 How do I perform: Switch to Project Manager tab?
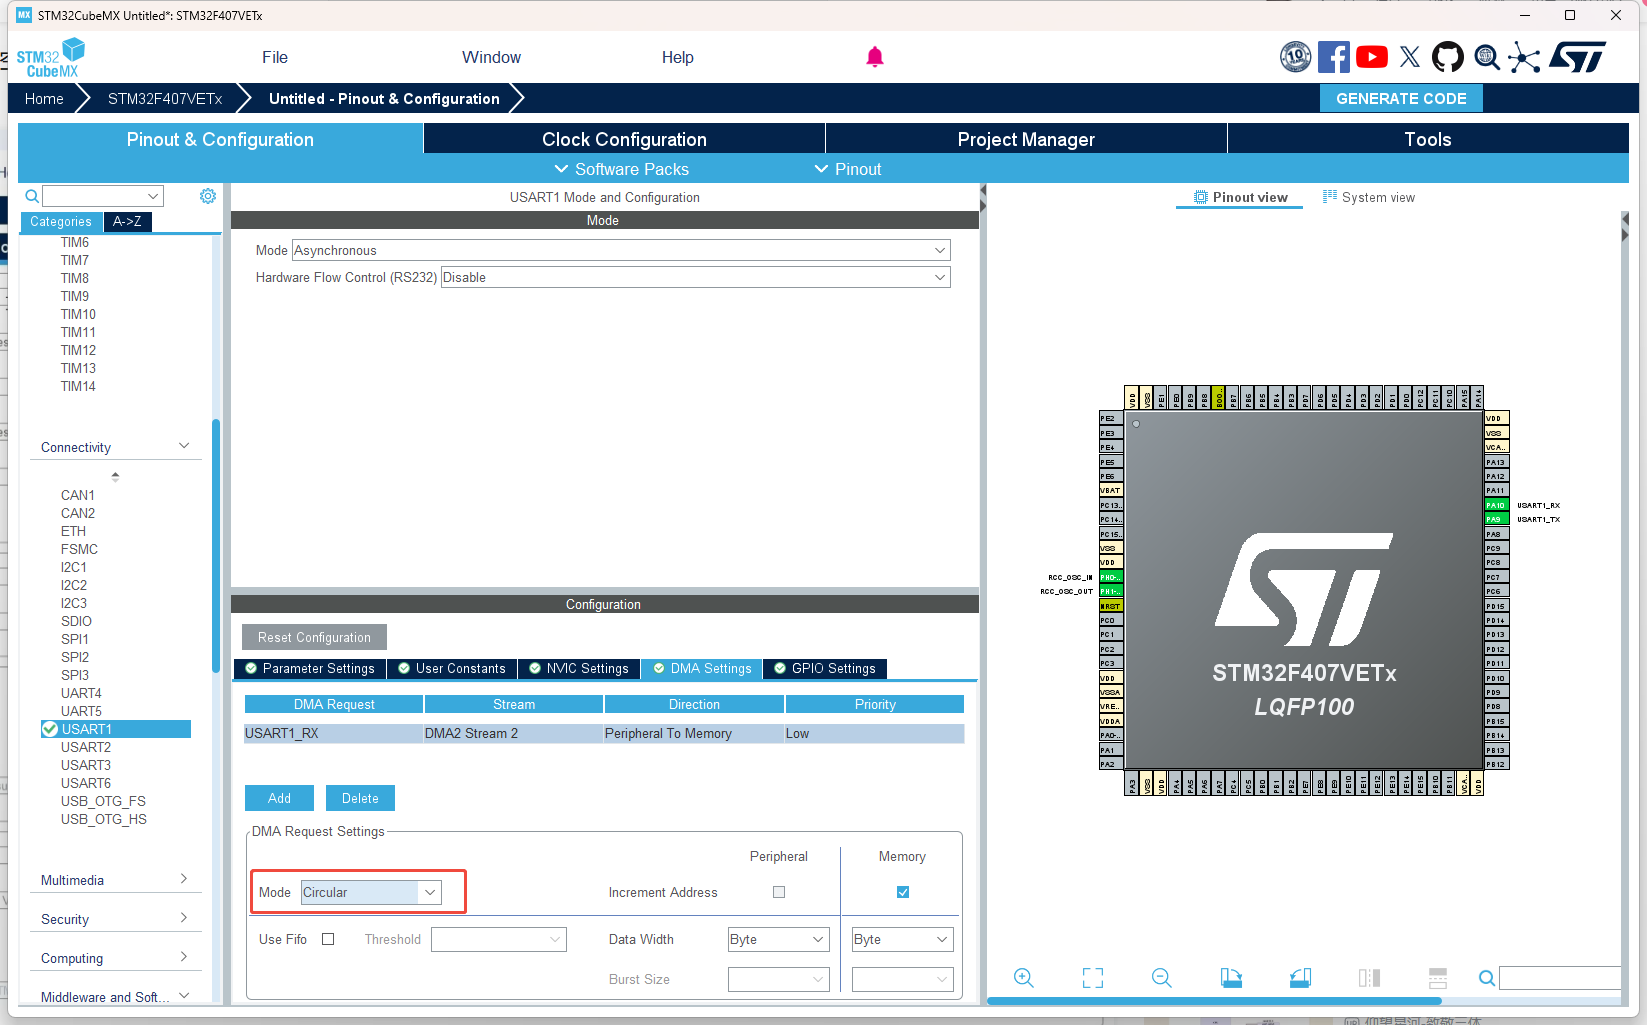(1026, 139)
